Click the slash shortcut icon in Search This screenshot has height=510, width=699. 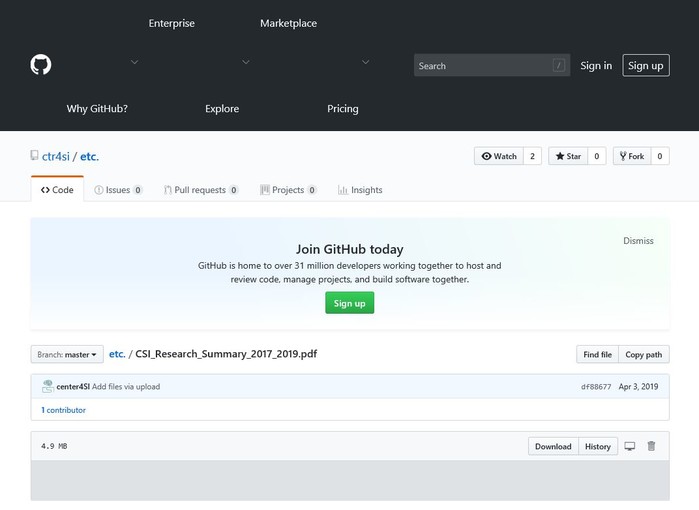point(559,66)
